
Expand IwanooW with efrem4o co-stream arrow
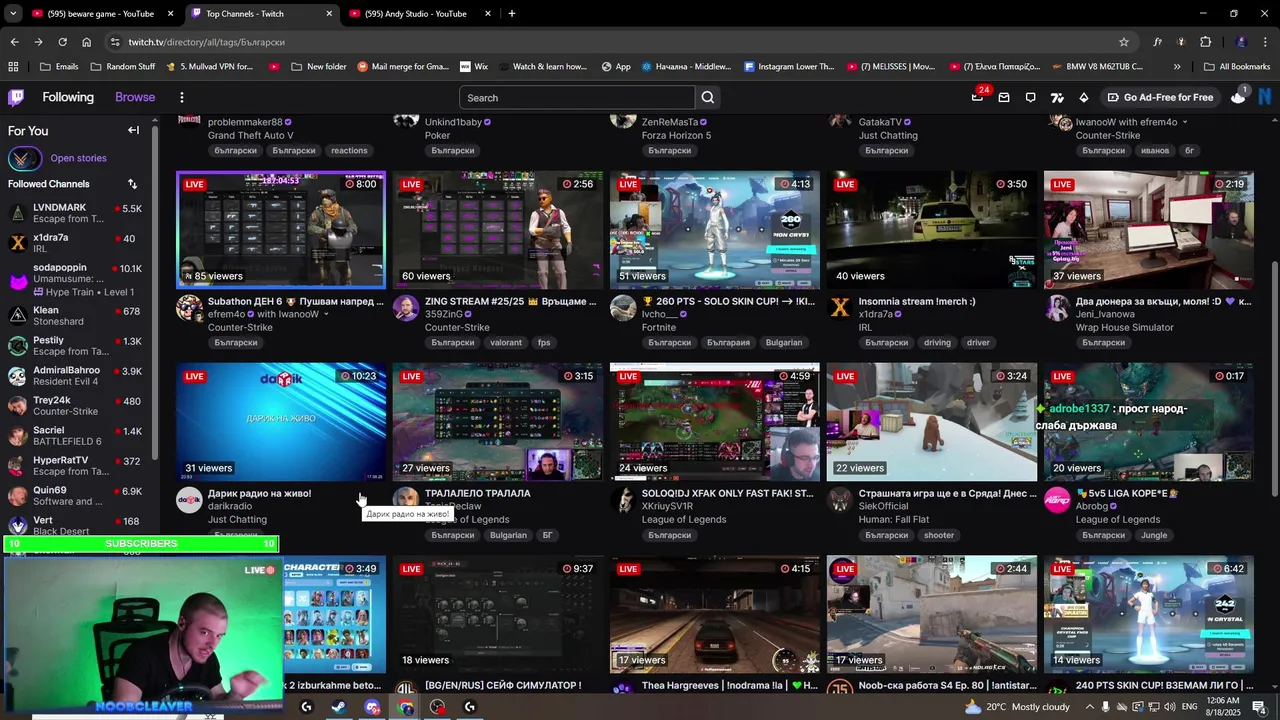(1185, 122)
